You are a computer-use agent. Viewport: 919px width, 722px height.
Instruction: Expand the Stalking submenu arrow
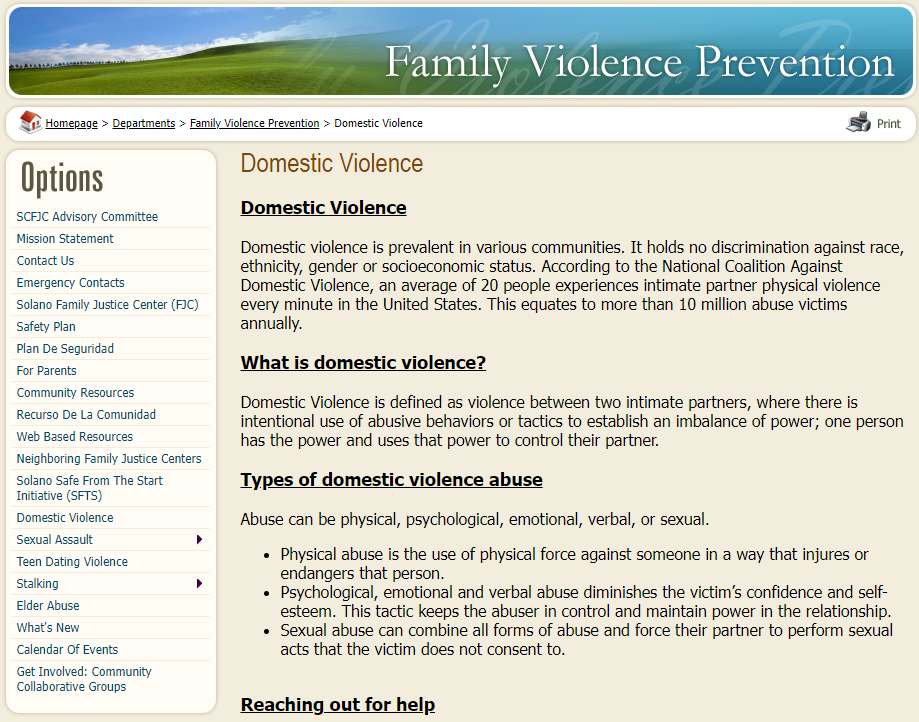[199, 584]
